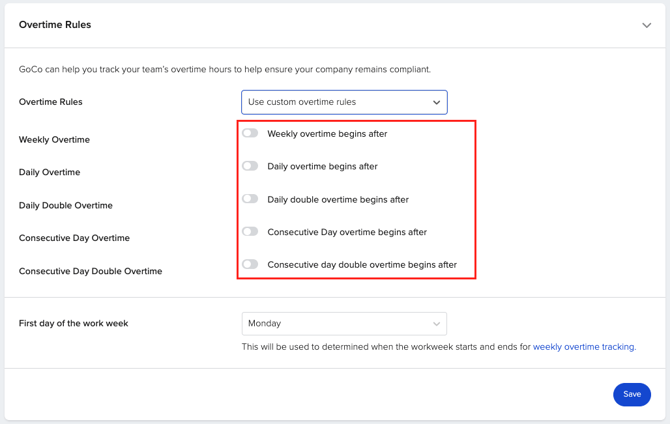This screenshot has height=424, width=670.
Task: Select the Consecutive Day Double Overtime label
Action: pos(90,271)
